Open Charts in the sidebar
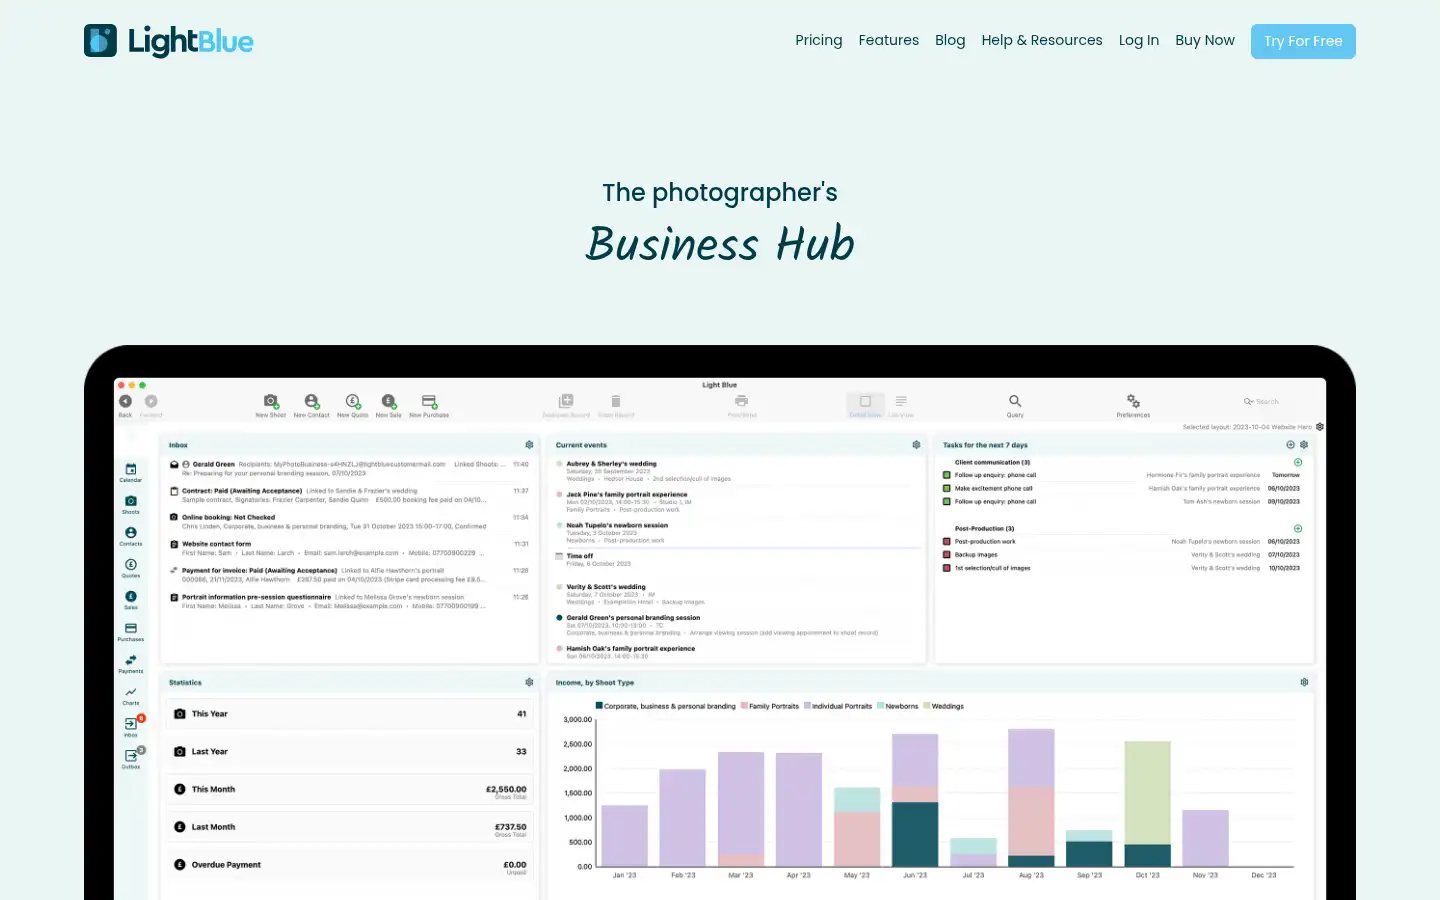Image resolution: width=1440 pixels, height=900 pixels. (x=131, y=695)
